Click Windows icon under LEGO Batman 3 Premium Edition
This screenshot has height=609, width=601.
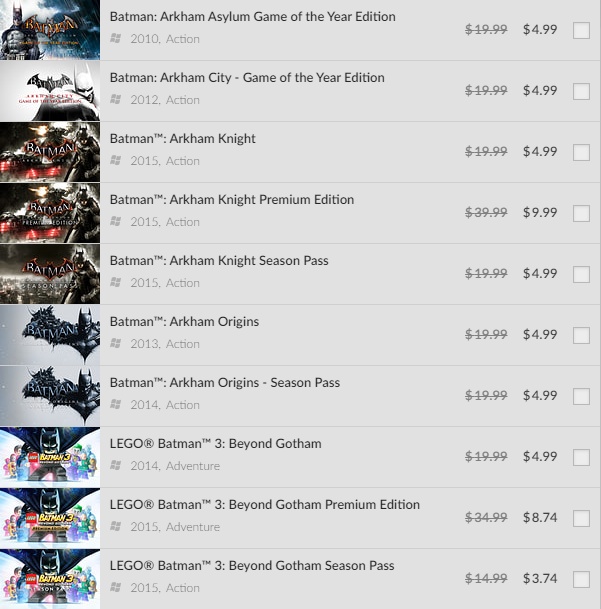click(115, 526)
